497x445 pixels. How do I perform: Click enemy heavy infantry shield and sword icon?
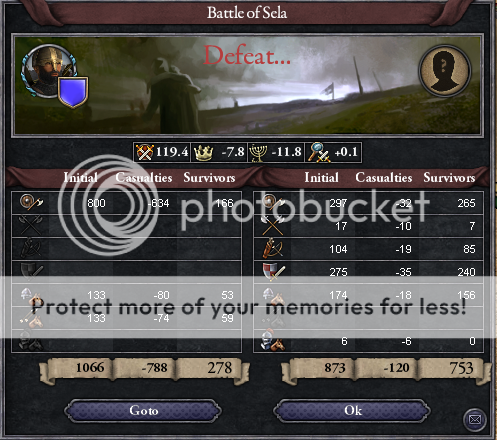point(273,272)
